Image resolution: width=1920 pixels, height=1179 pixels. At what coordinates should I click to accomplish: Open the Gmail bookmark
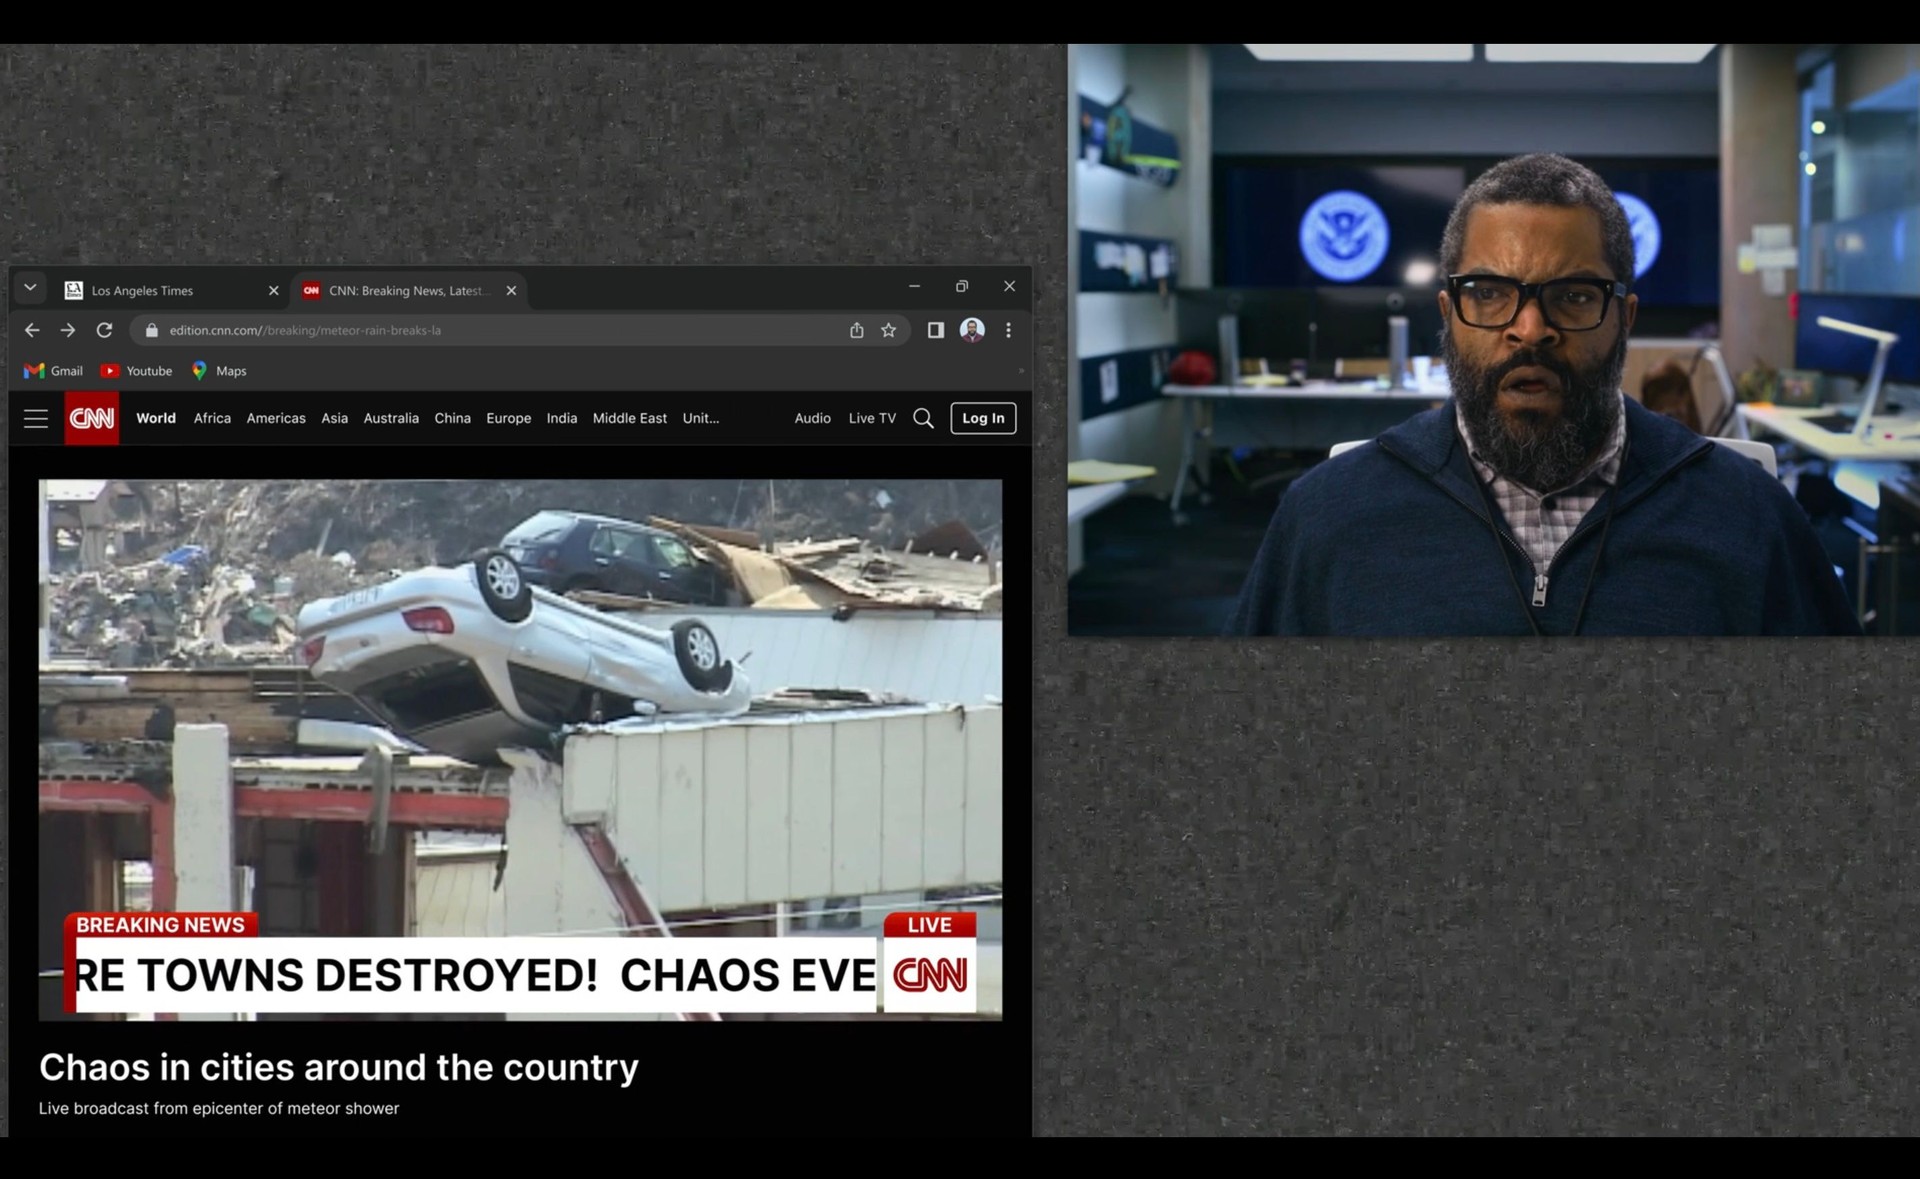tap(54, 371)
